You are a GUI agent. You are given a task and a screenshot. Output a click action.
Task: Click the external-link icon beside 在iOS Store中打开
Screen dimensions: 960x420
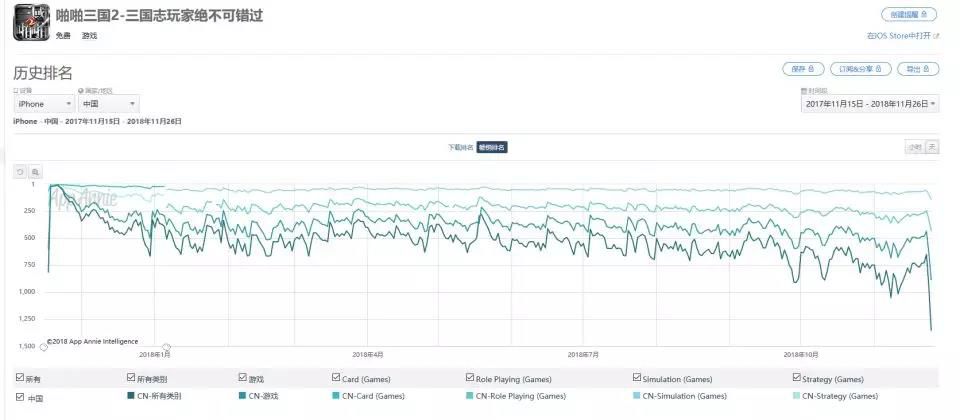click(937, 36)
